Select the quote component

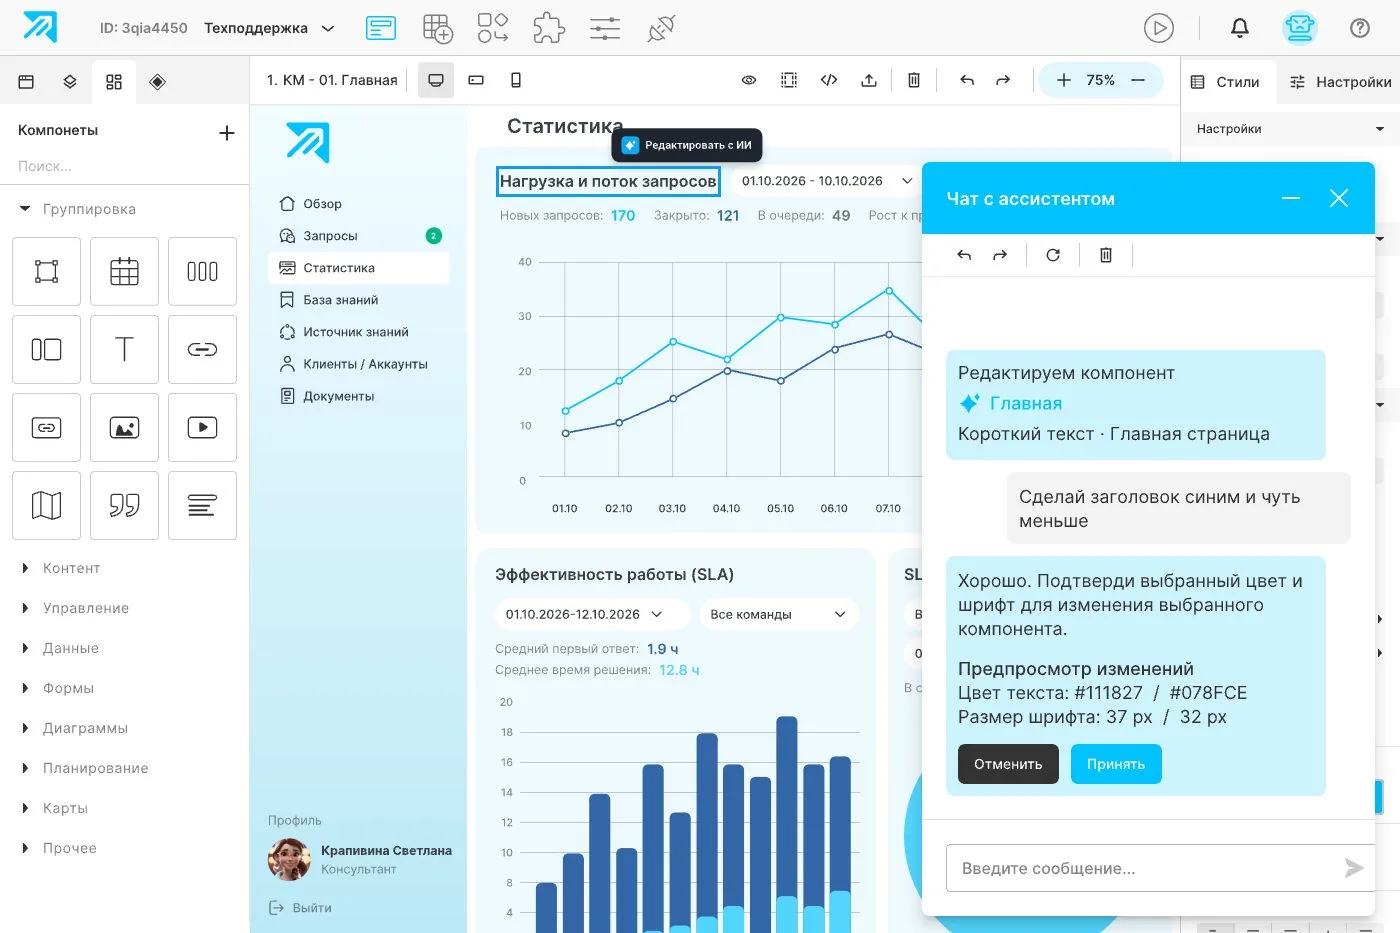[124, 505]
